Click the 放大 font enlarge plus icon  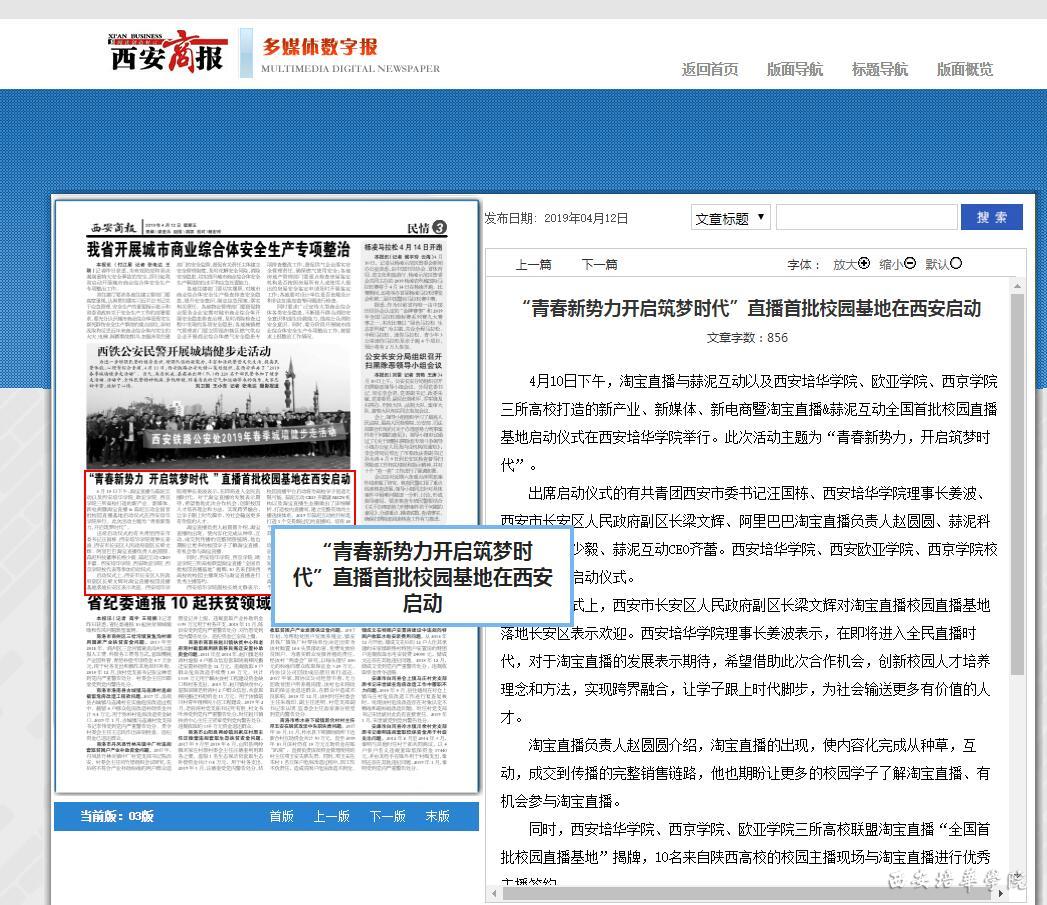864,264
